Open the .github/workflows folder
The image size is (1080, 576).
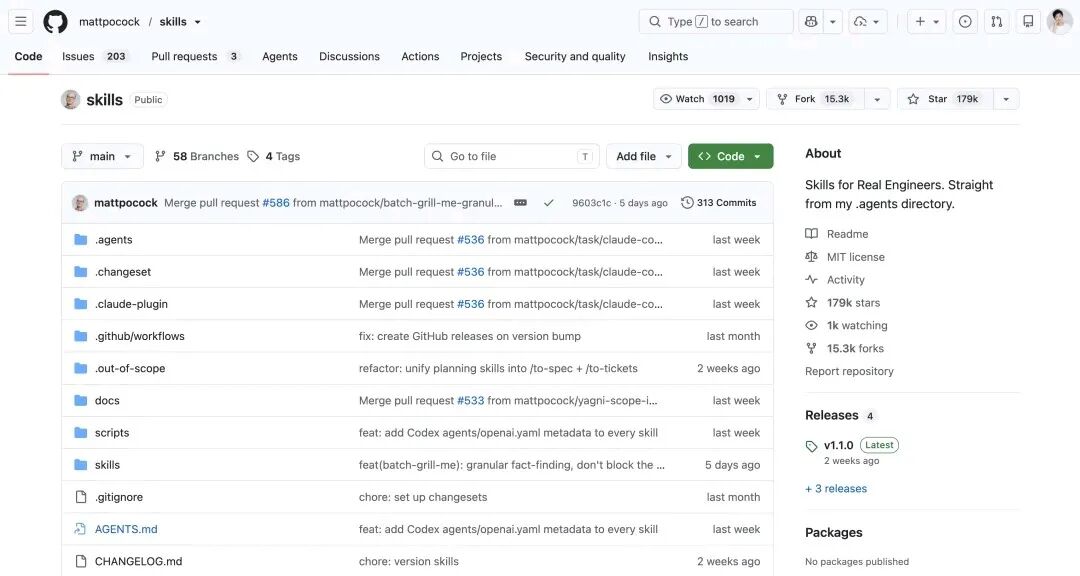tap(140, 336)
